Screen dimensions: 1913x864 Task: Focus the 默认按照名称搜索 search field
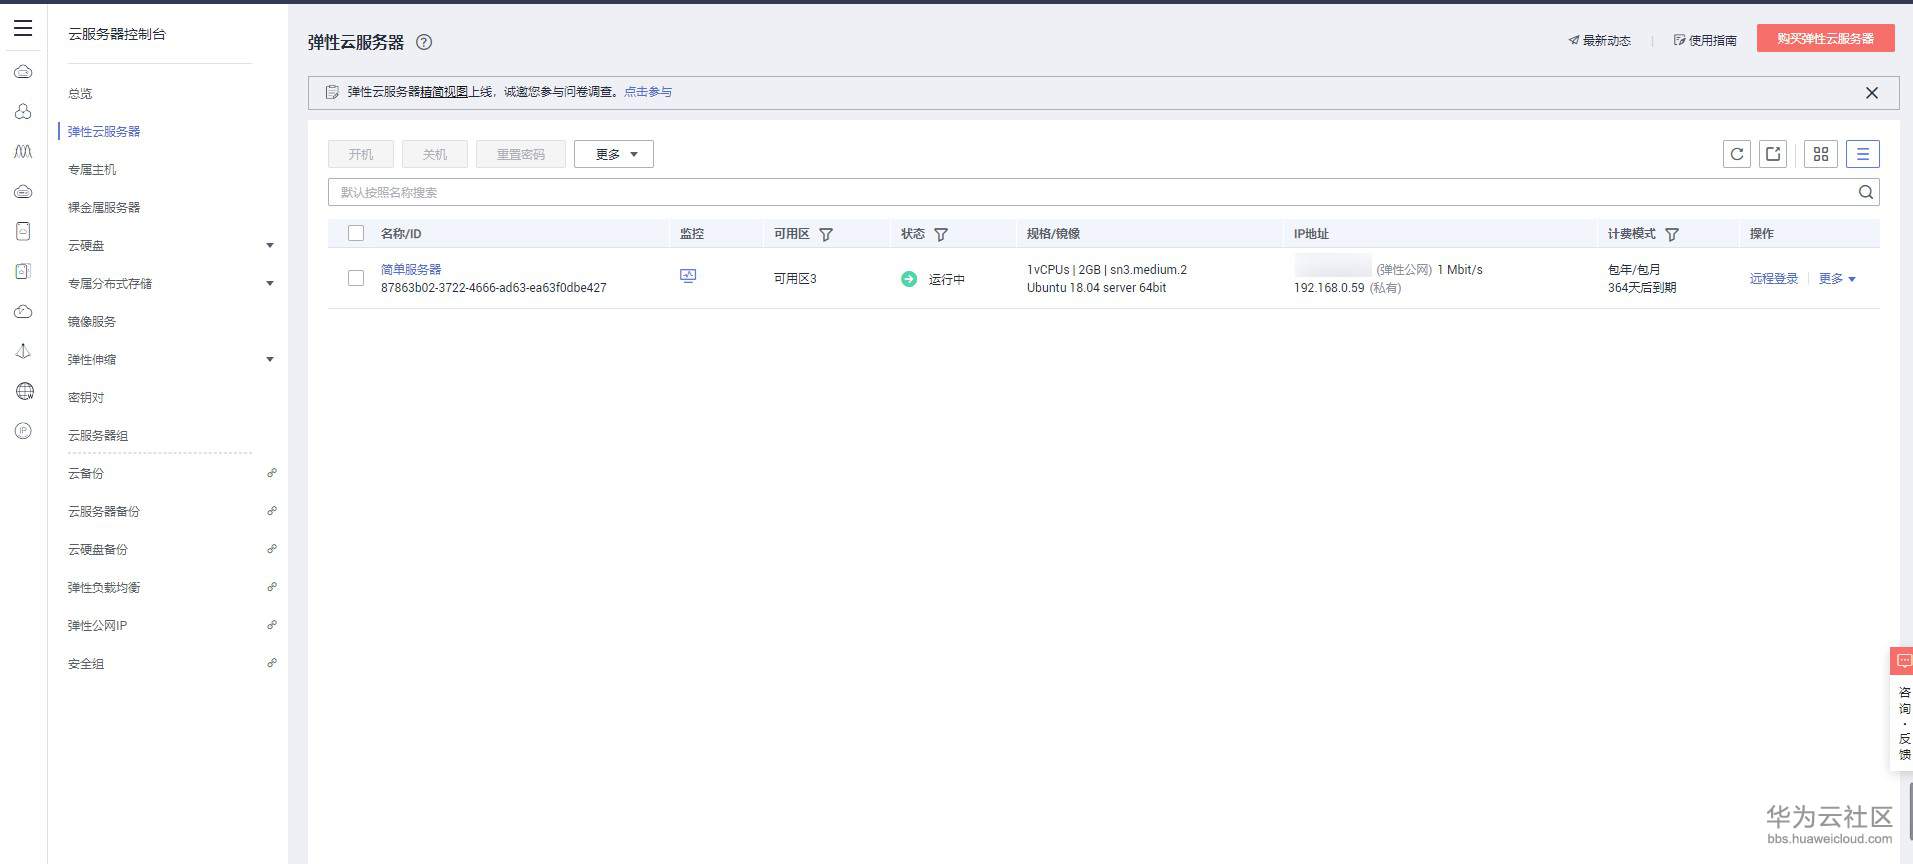pyautogui.click(x=1104, y=192)
